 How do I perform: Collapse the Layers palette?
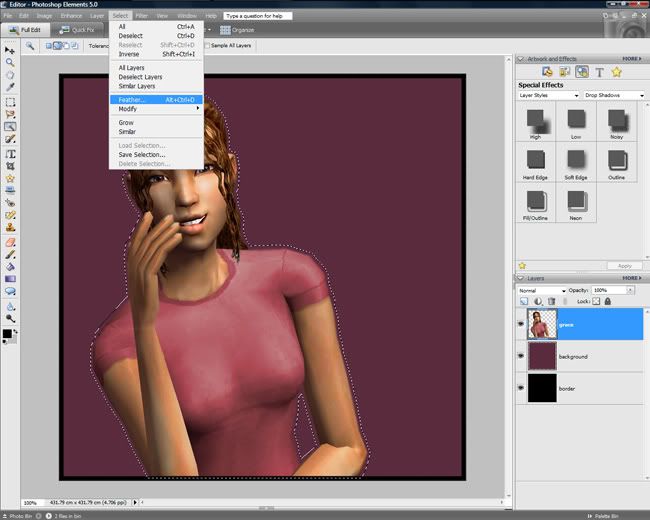[x=521, y=278]
